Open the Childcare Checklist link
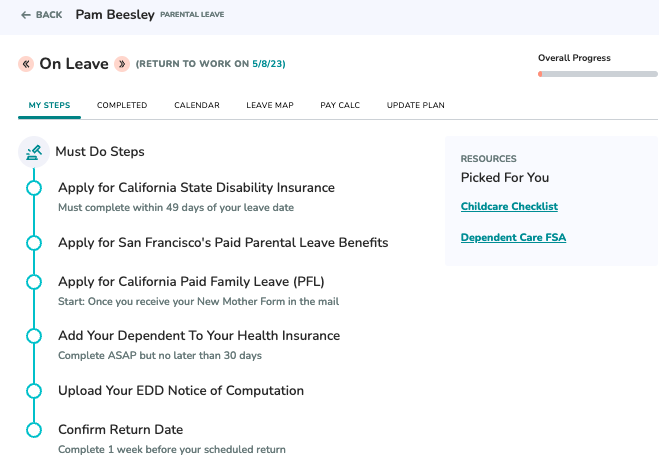The height and width of the screenshot is (460, 659). [x=509, y=206]
